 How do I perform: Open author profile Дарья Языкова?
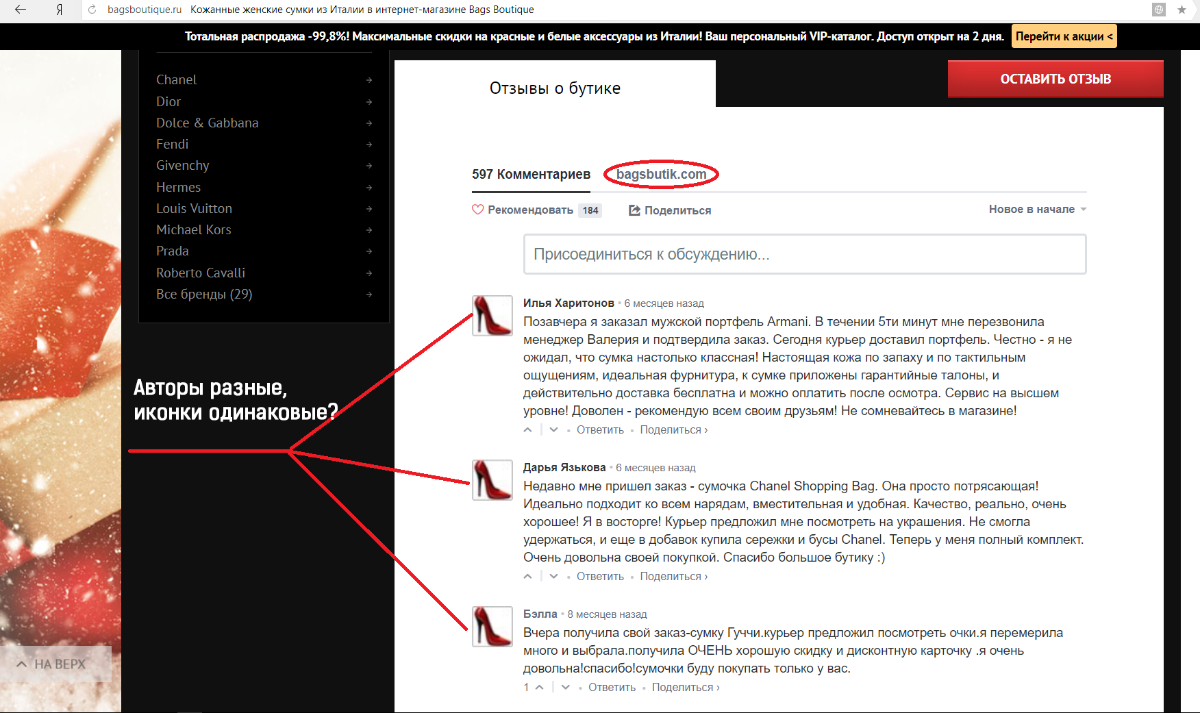(565, 467)
